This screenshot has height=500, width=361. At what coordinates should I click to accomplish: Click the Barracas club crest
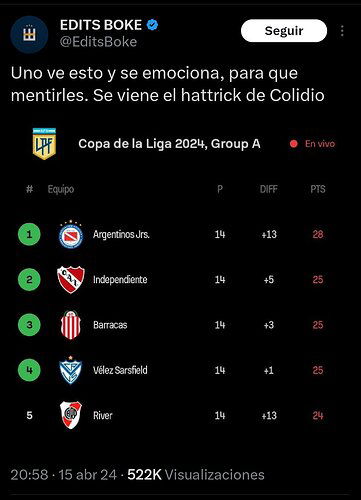(x=71, y=325)
